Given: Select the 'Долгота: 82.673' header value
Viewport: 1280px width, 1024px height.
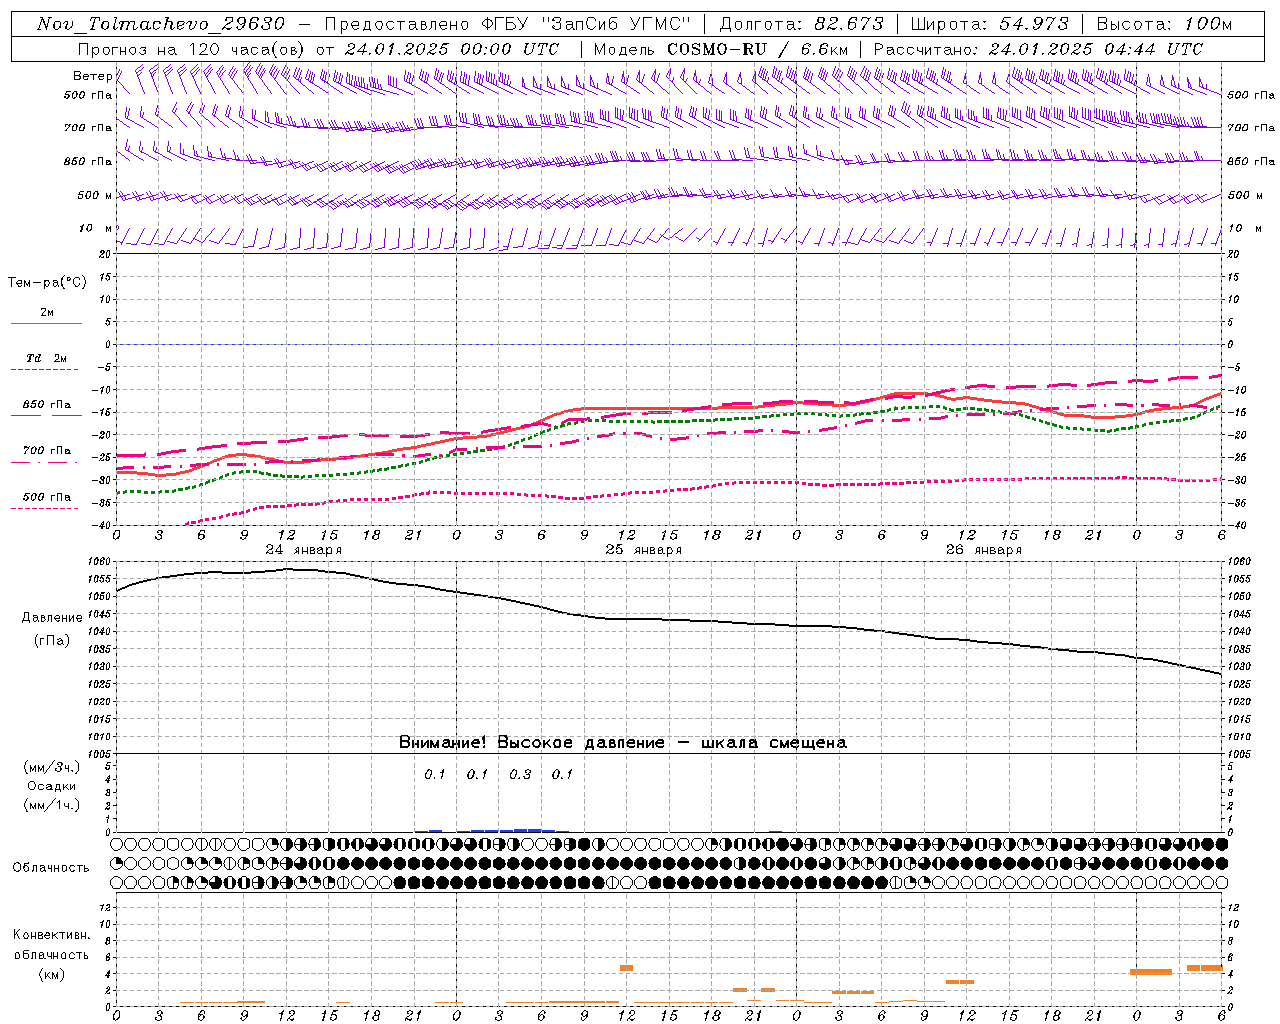Looking at the screenshot, I should 802,24.
